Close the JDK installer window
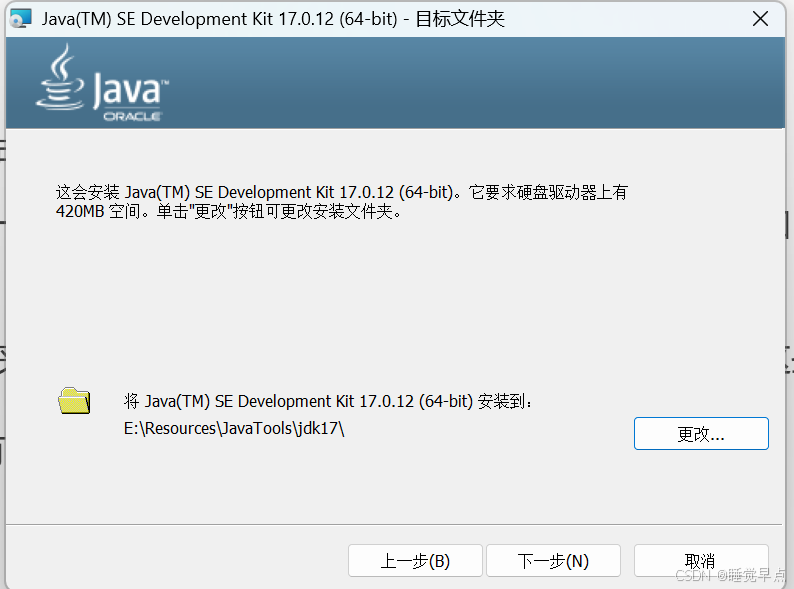 (760, 19)
